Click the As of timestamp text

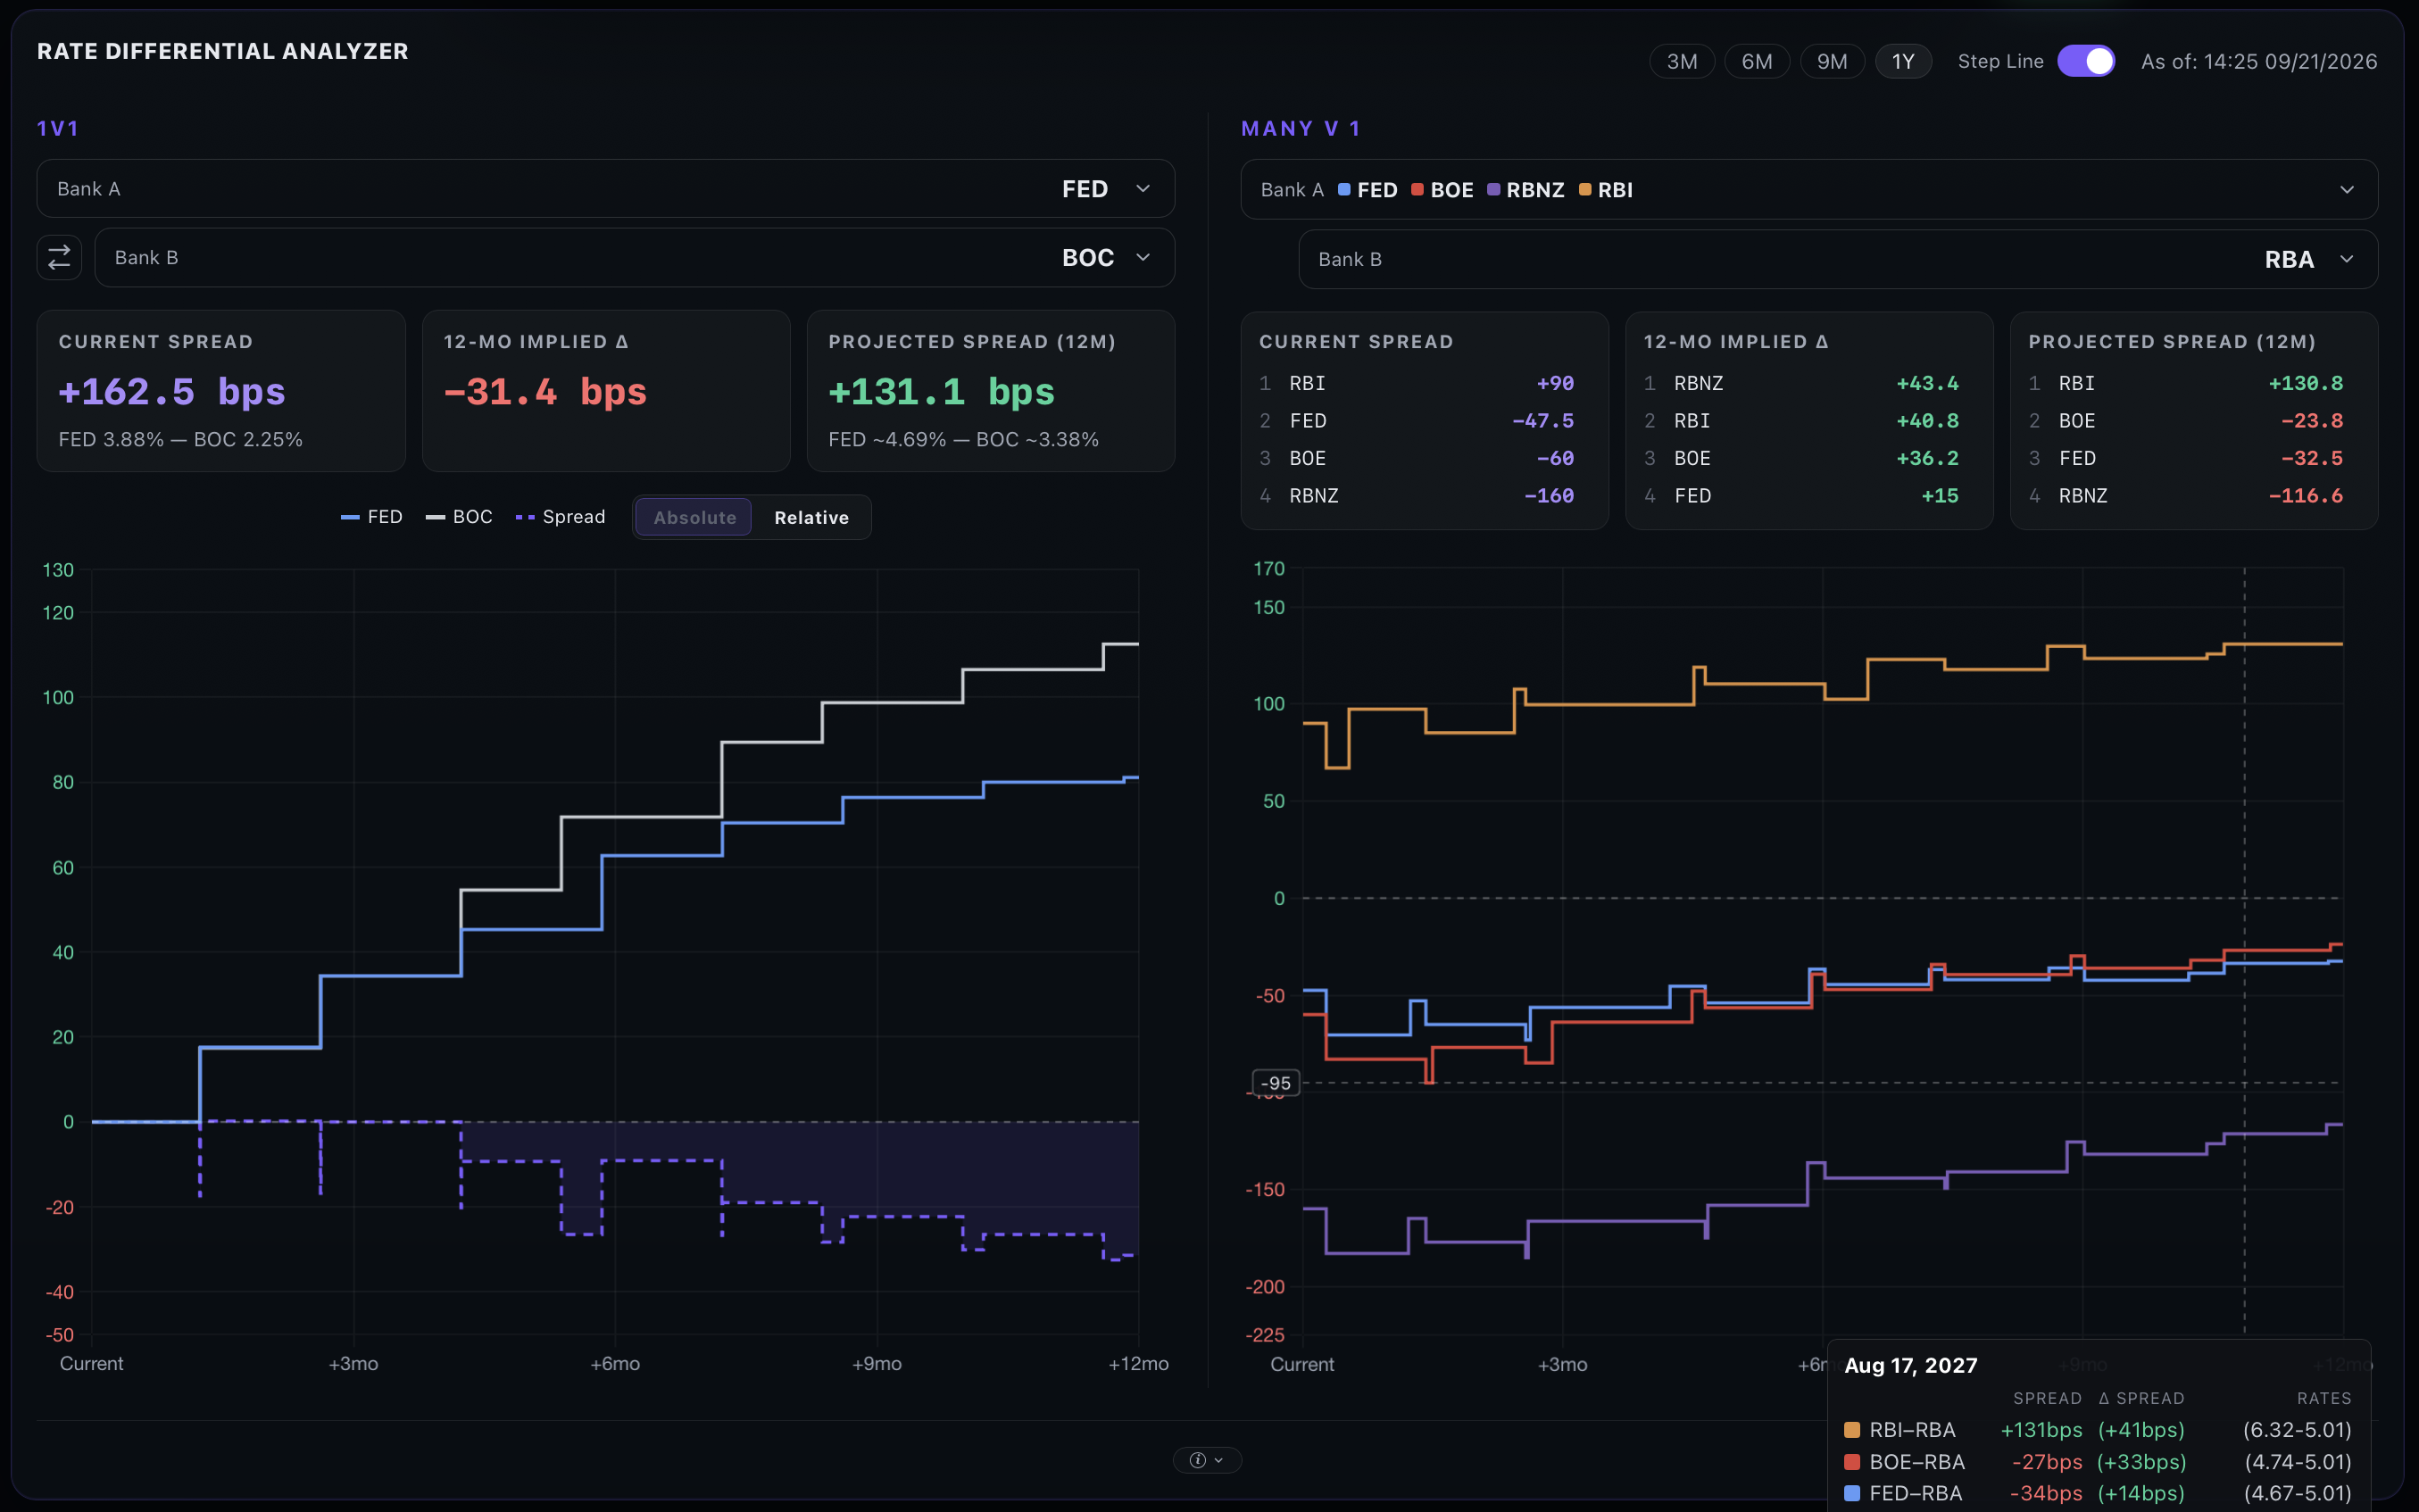click(x=2259, y=62)
